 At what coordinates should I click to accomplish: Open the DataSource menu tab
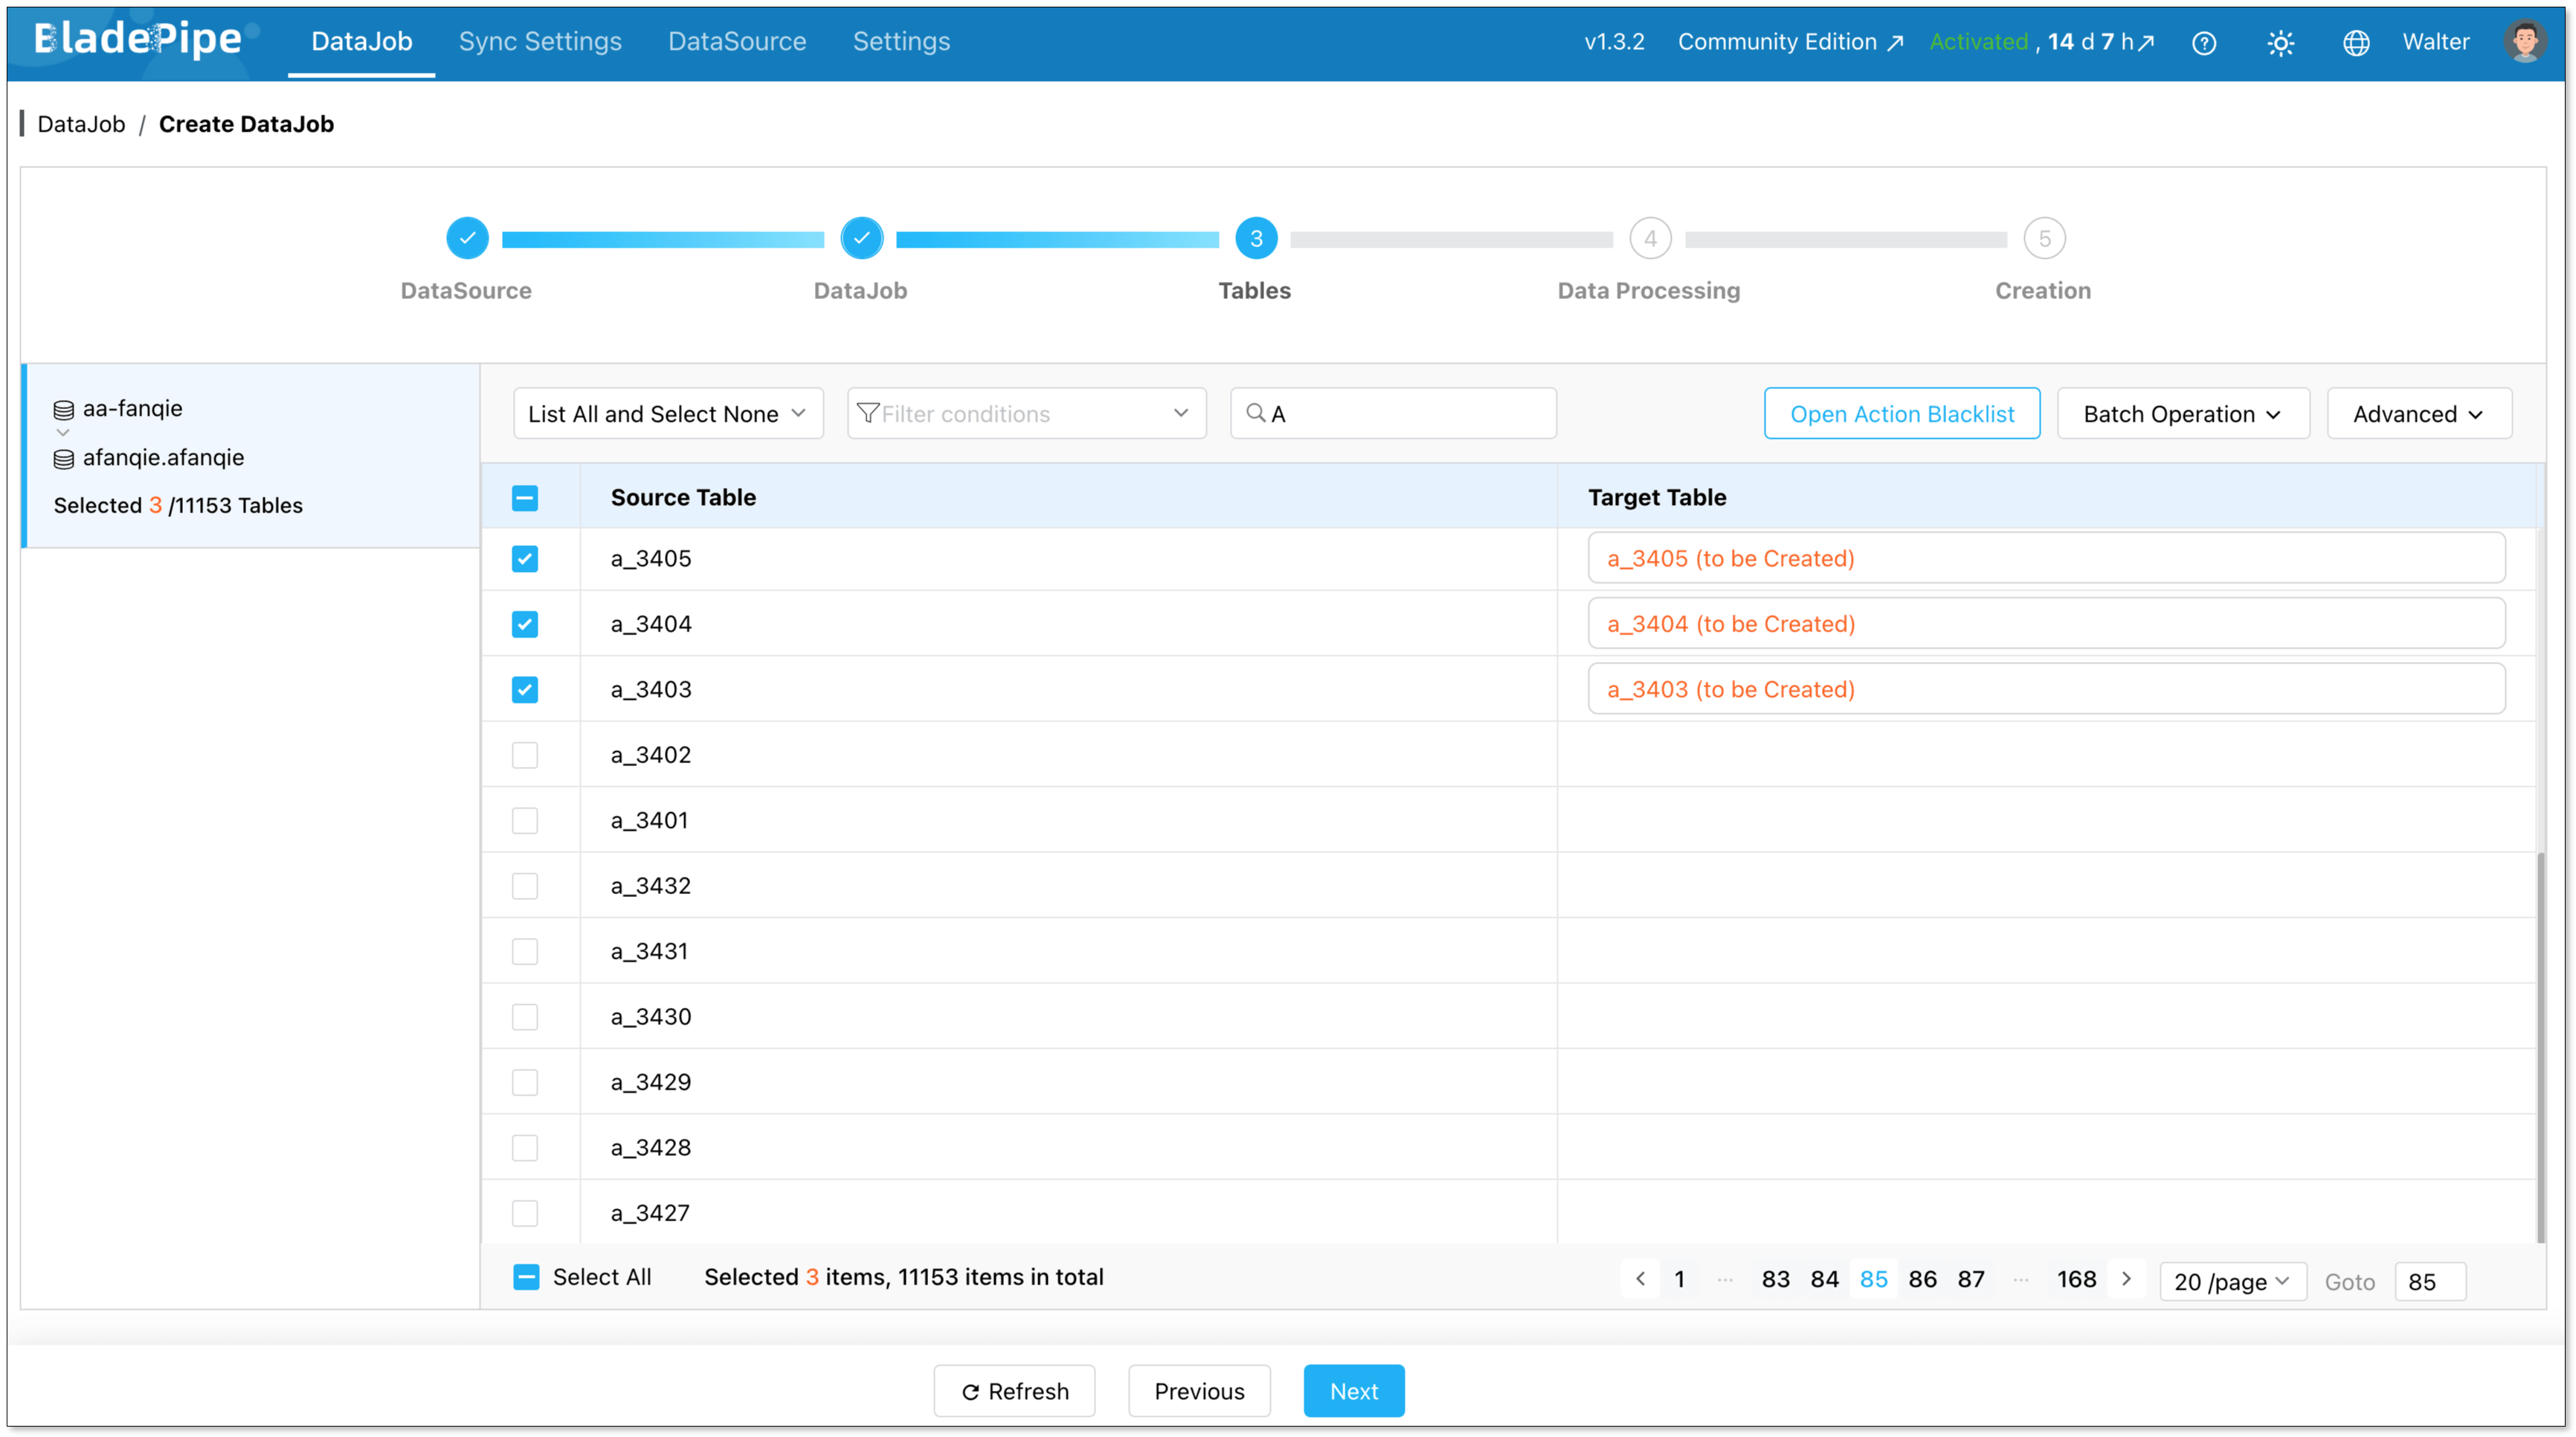(x=737, y=41)
